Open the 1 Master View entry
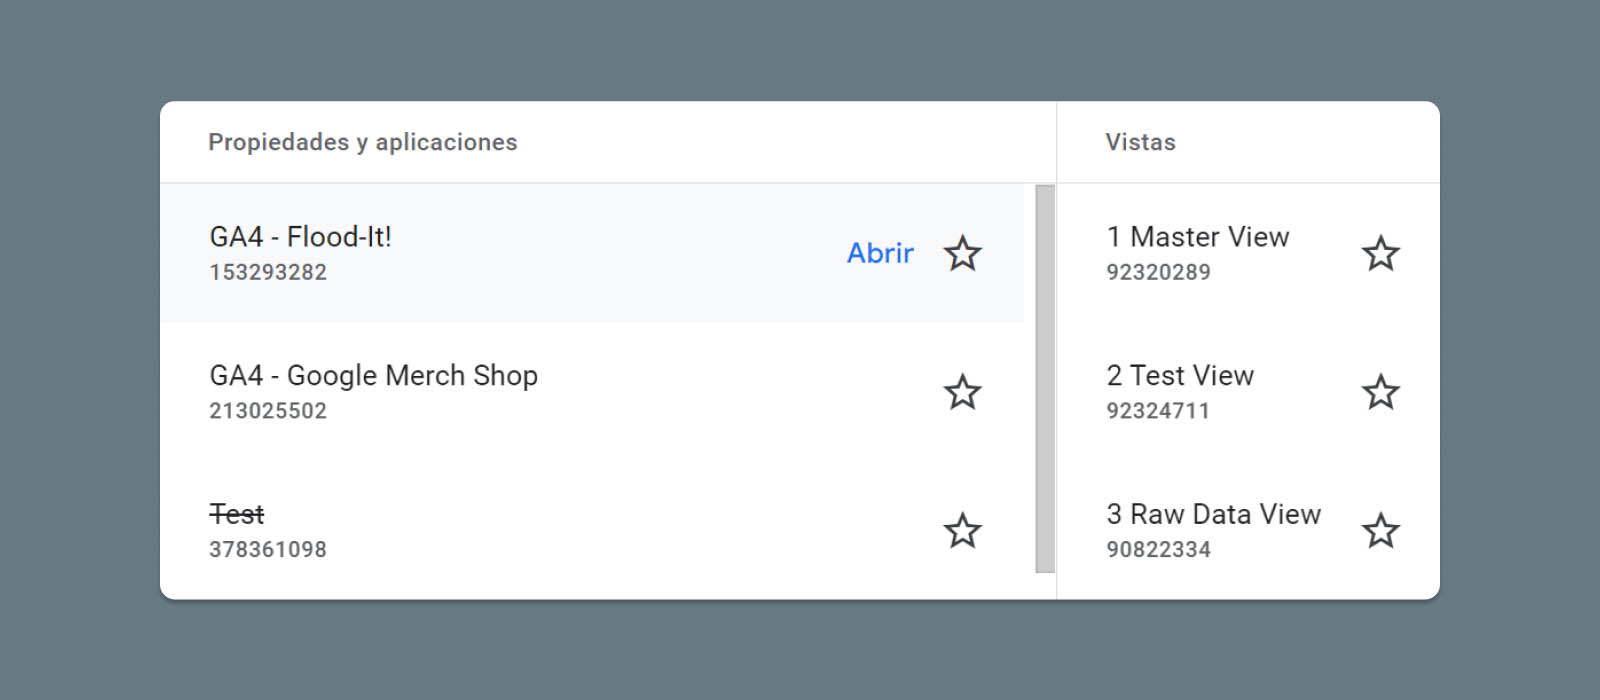This screenshot has height=700, width=1600. pyautogui.click(x=1197, y=237)
